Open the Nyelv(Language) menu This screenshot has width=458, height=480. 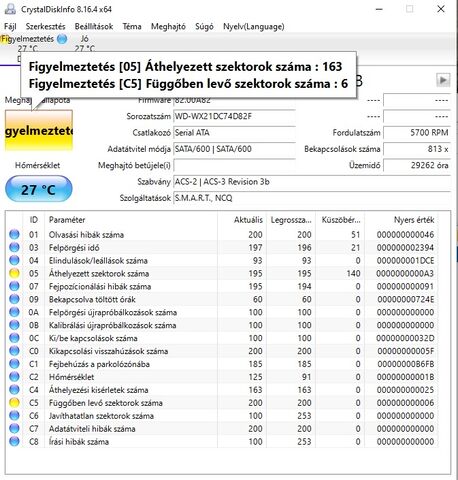pos(253,27)
